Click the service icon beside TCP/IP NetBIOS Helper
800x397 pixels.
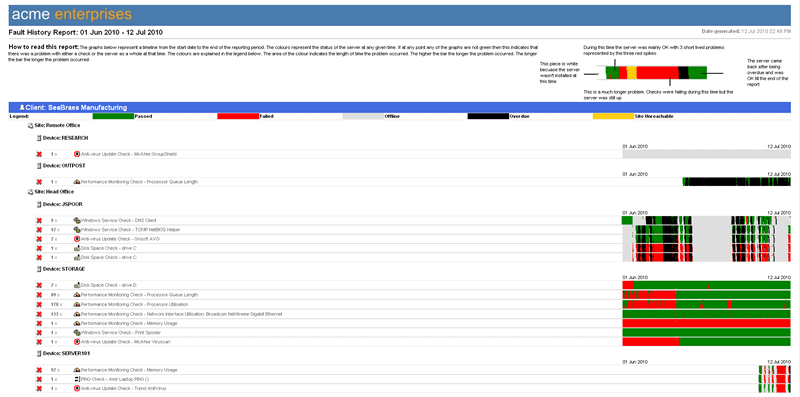77,230
